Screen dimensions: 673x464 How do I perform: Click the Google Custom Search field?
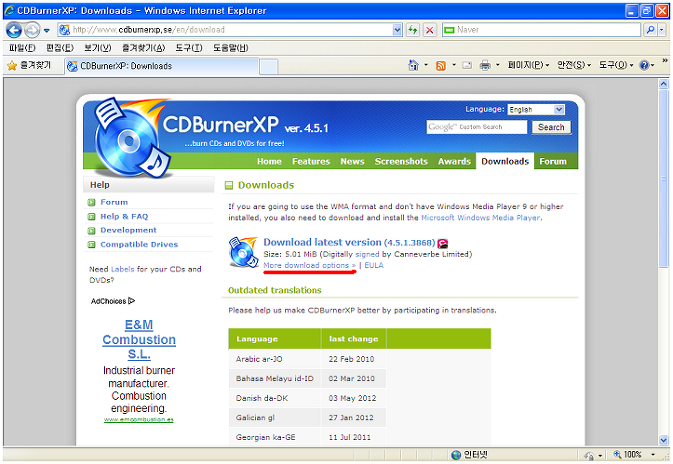[476, 127]
